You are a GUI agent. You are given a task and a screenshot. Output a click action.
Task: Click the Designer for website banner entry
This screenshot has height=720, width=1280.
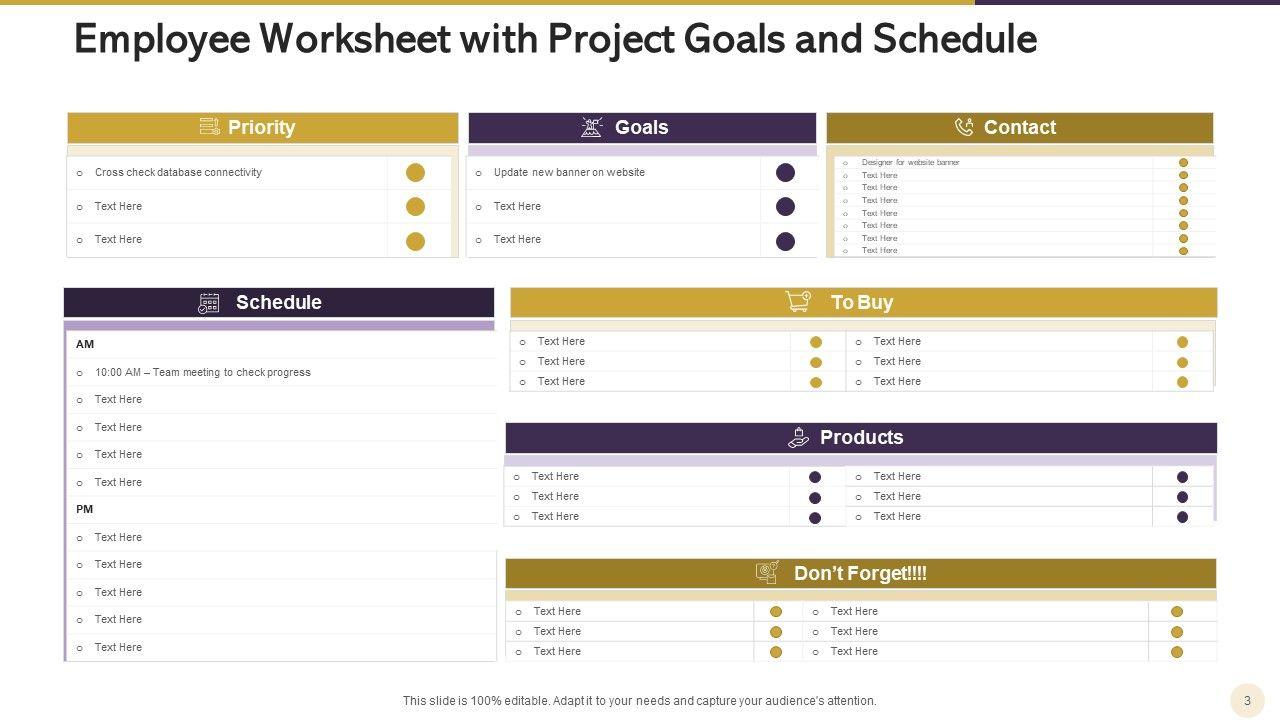[x=910, y=162]
